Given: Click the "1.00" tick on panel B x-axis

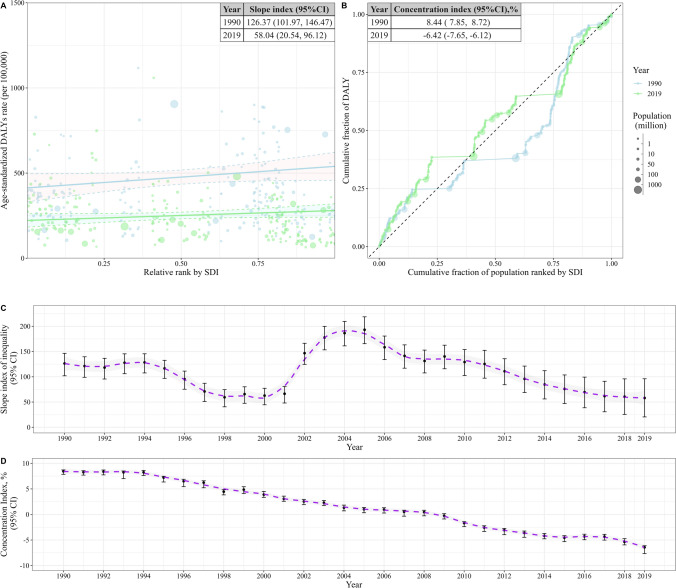Looking at the screenshot, I should tap(611, 264).
